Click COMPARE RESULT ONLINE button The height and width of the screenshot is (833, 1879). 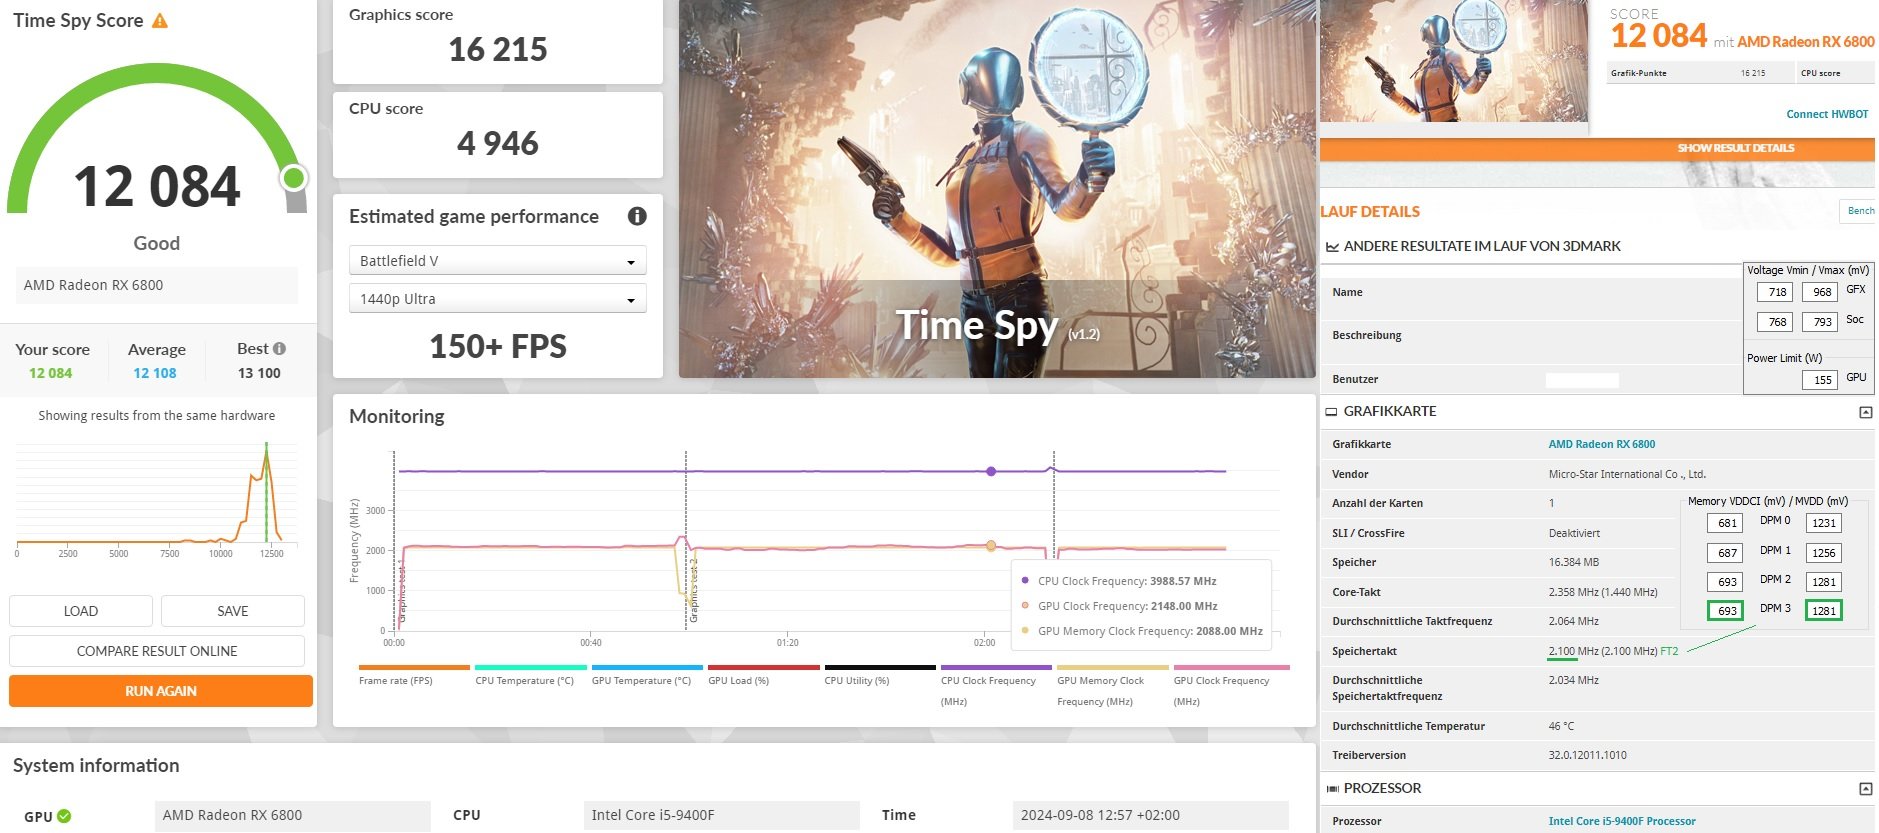(x=157, y=651)
